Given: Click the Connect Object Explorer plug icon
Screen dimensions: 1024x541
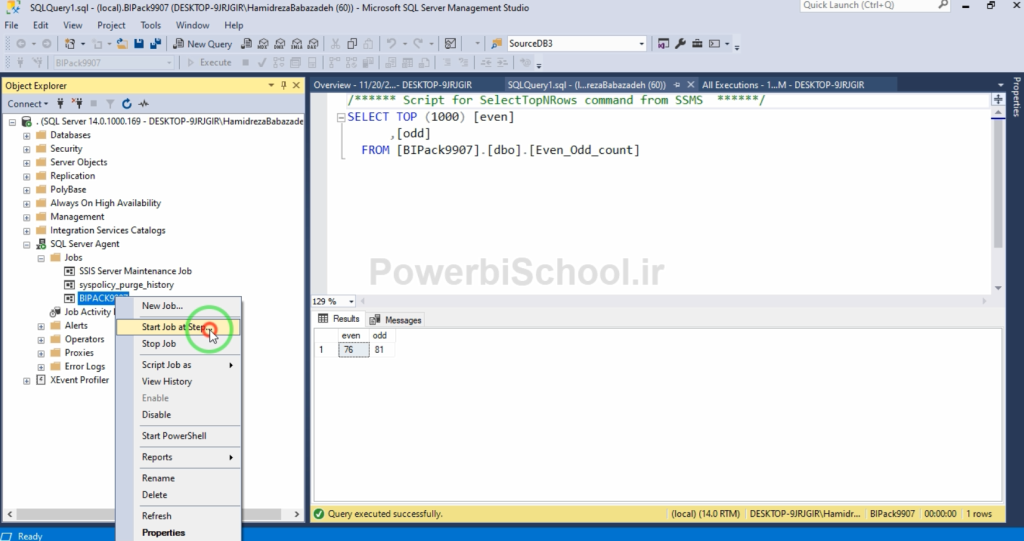Looking at the screenshot, I should (62, 103).
